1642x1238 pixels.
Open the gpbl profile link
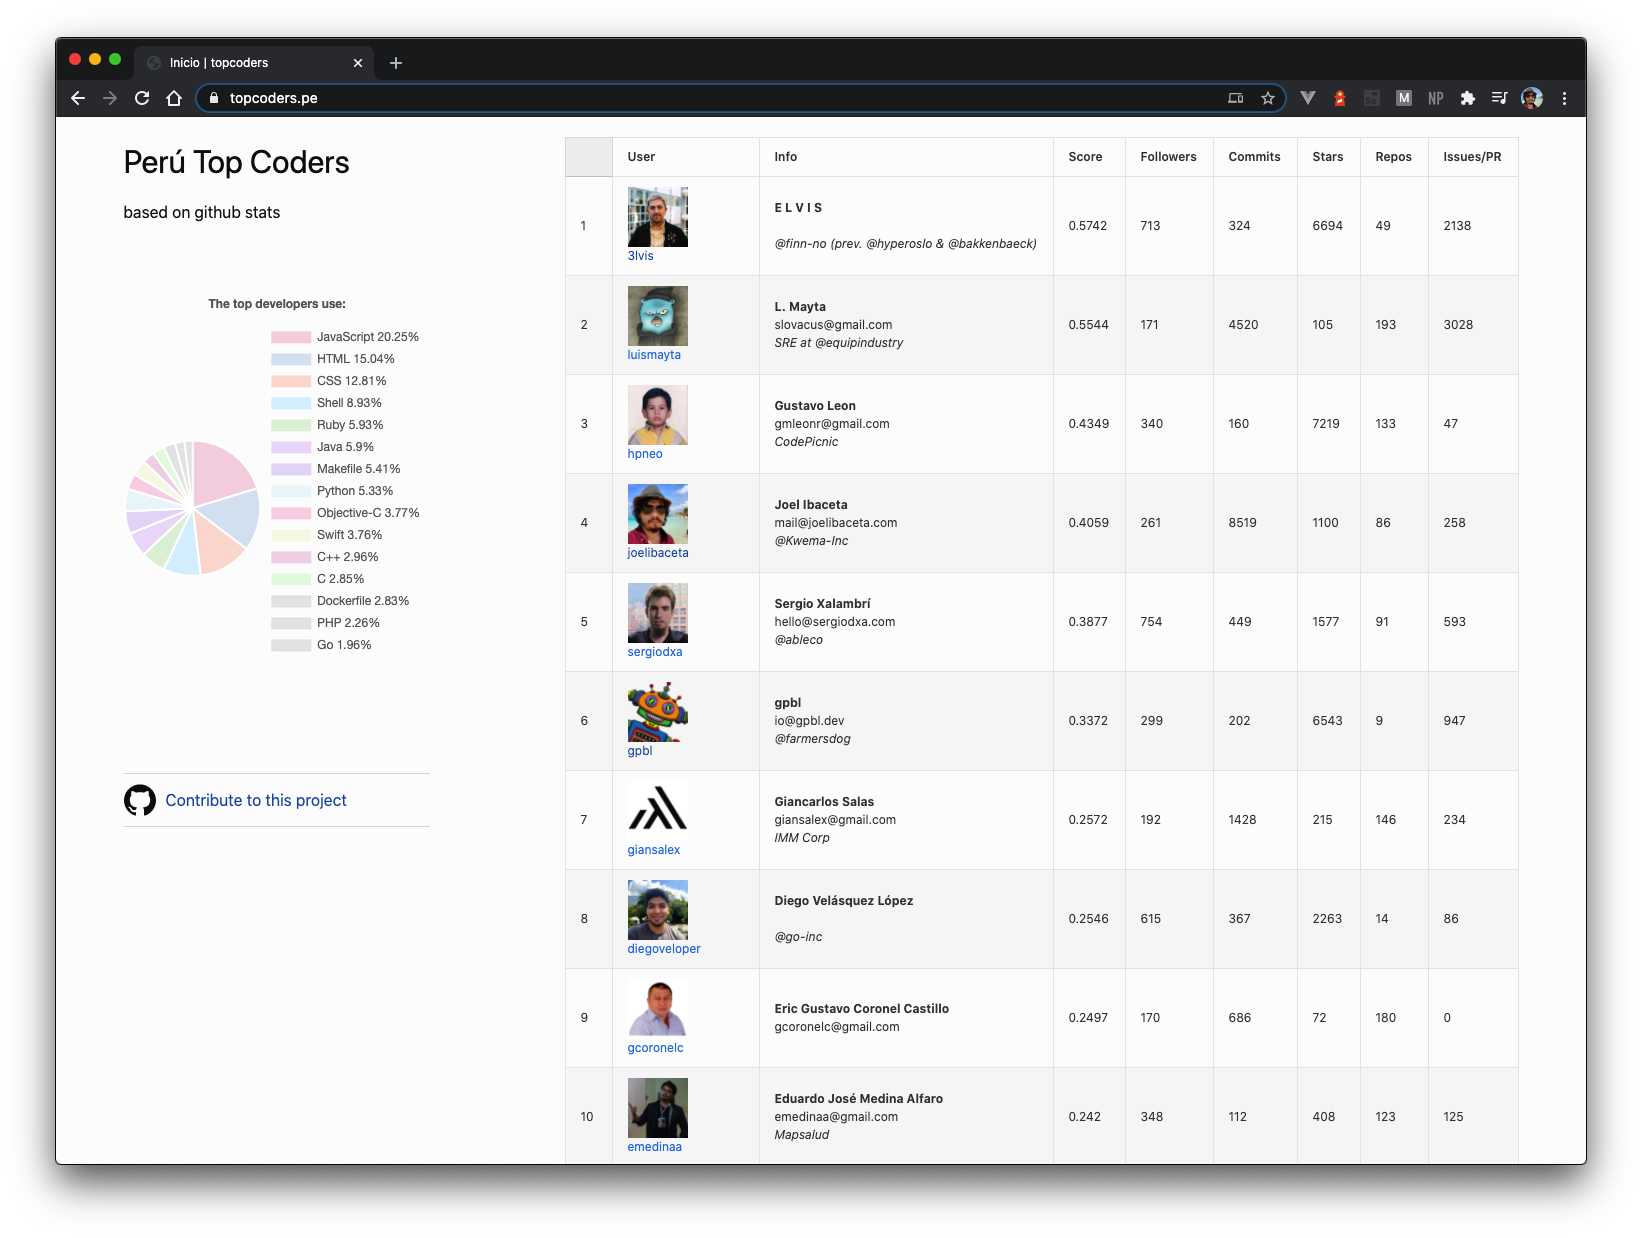point(640,751)
